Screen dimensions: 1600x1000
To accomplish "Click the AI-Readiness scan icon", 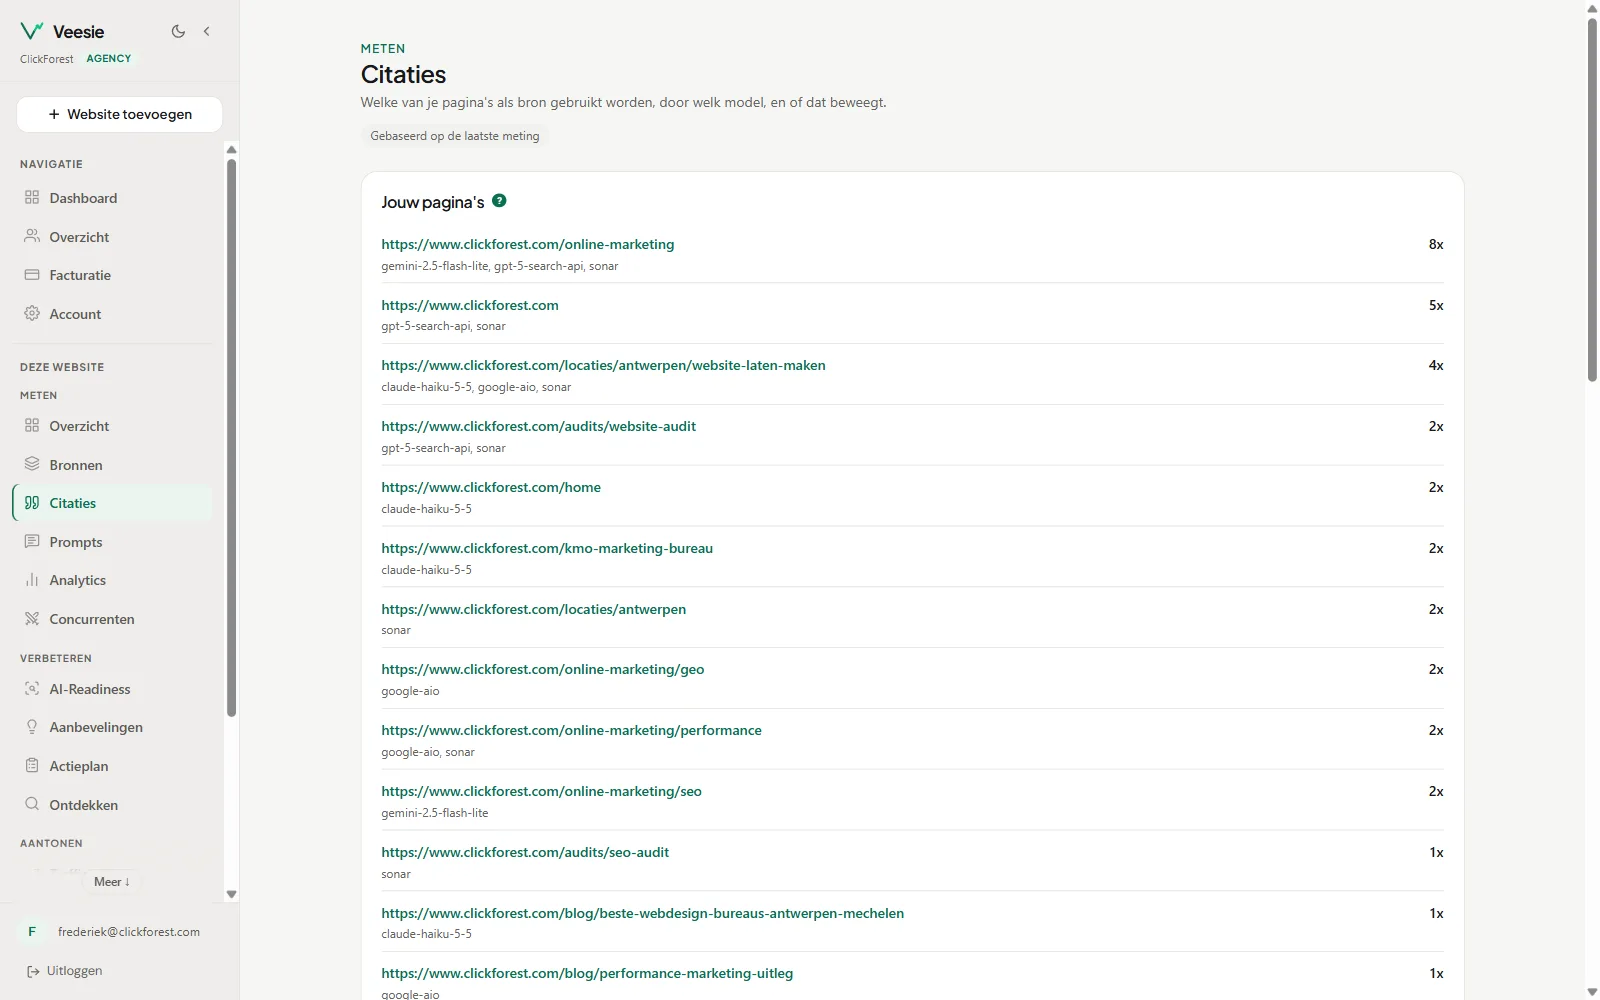I will point(32,689).
